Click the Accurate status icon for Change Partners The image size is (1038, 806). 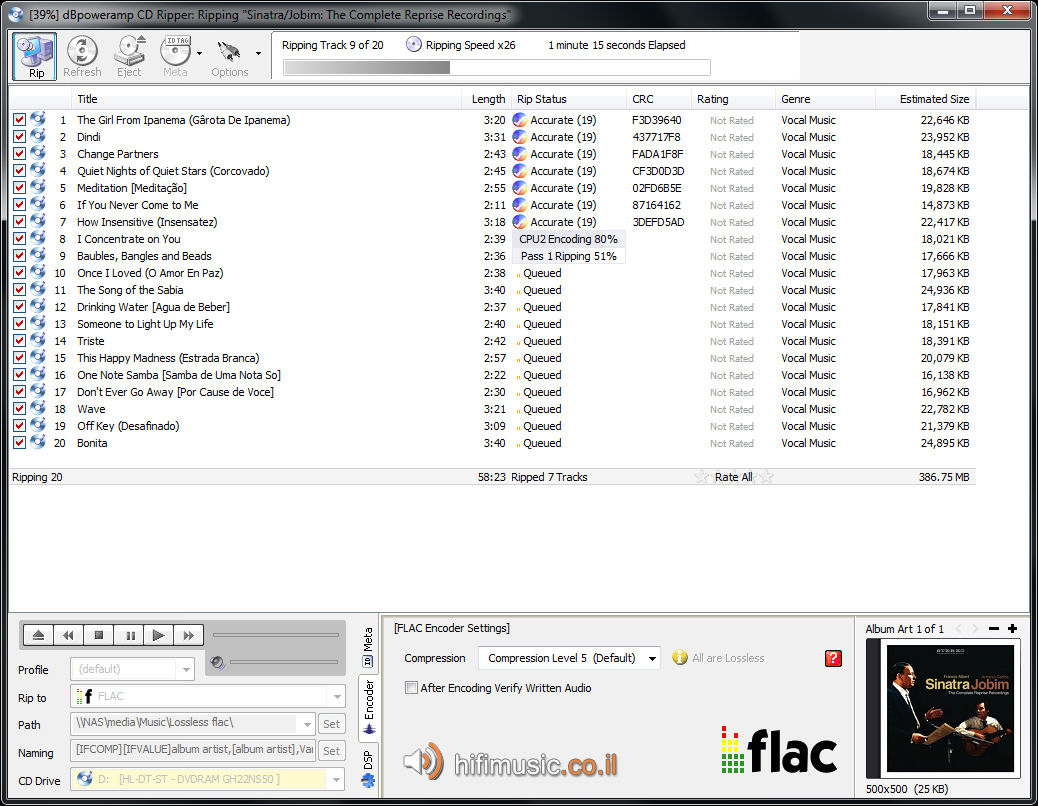click(x=520, y=154)
